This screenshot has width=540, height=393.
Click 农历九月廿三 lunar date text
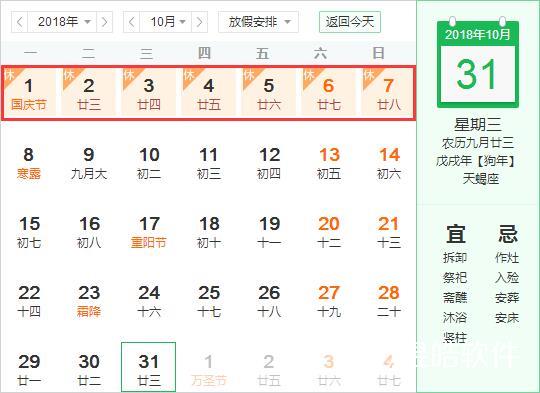pyautogui.click(x=478, y=143)
